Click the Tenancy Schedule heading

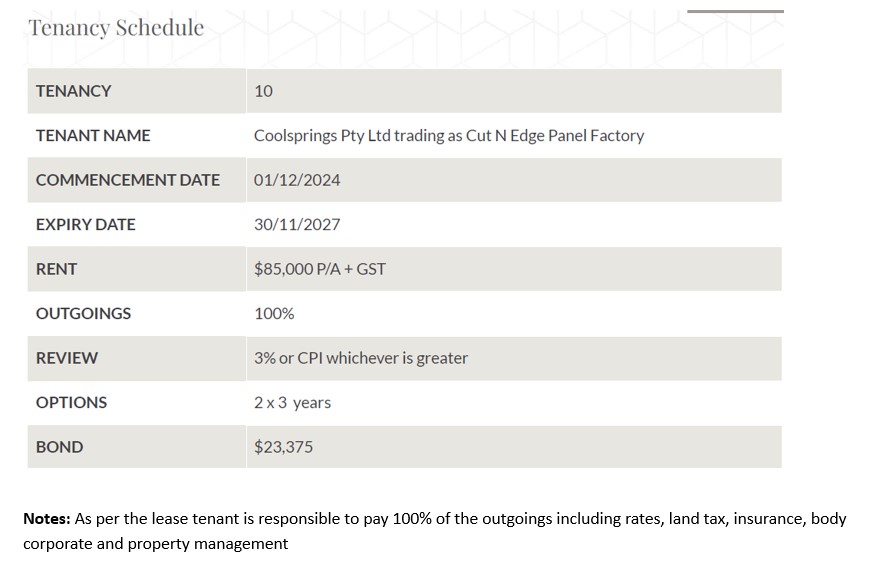116,28
